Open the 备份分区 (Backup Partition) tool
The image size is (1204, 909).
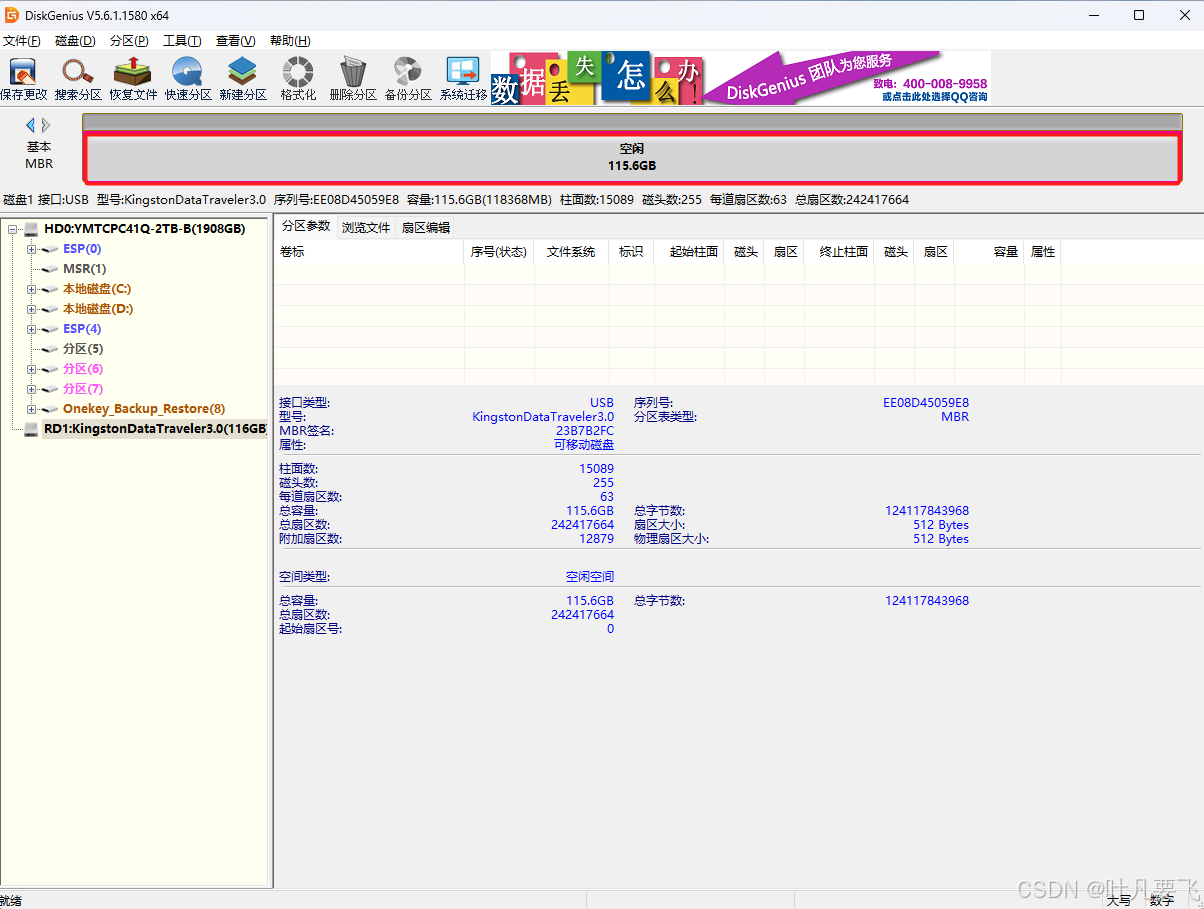click(x=408, y=79)
